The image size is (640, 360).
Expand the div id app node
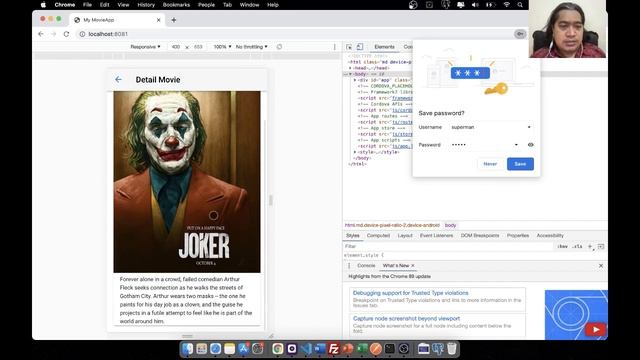(x=355, y=80)
